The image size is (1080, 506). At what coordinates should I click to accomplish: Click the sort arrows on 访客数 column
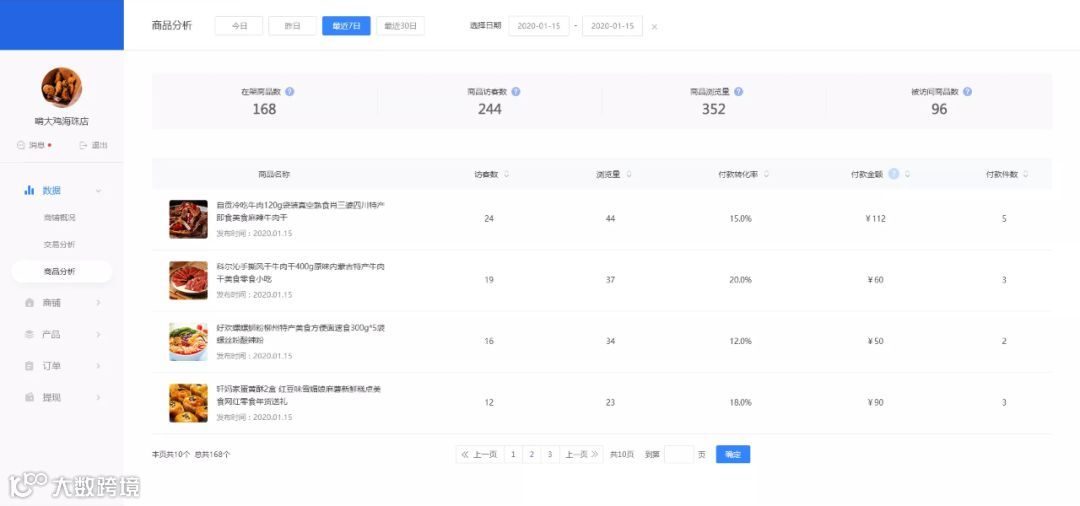507,174
